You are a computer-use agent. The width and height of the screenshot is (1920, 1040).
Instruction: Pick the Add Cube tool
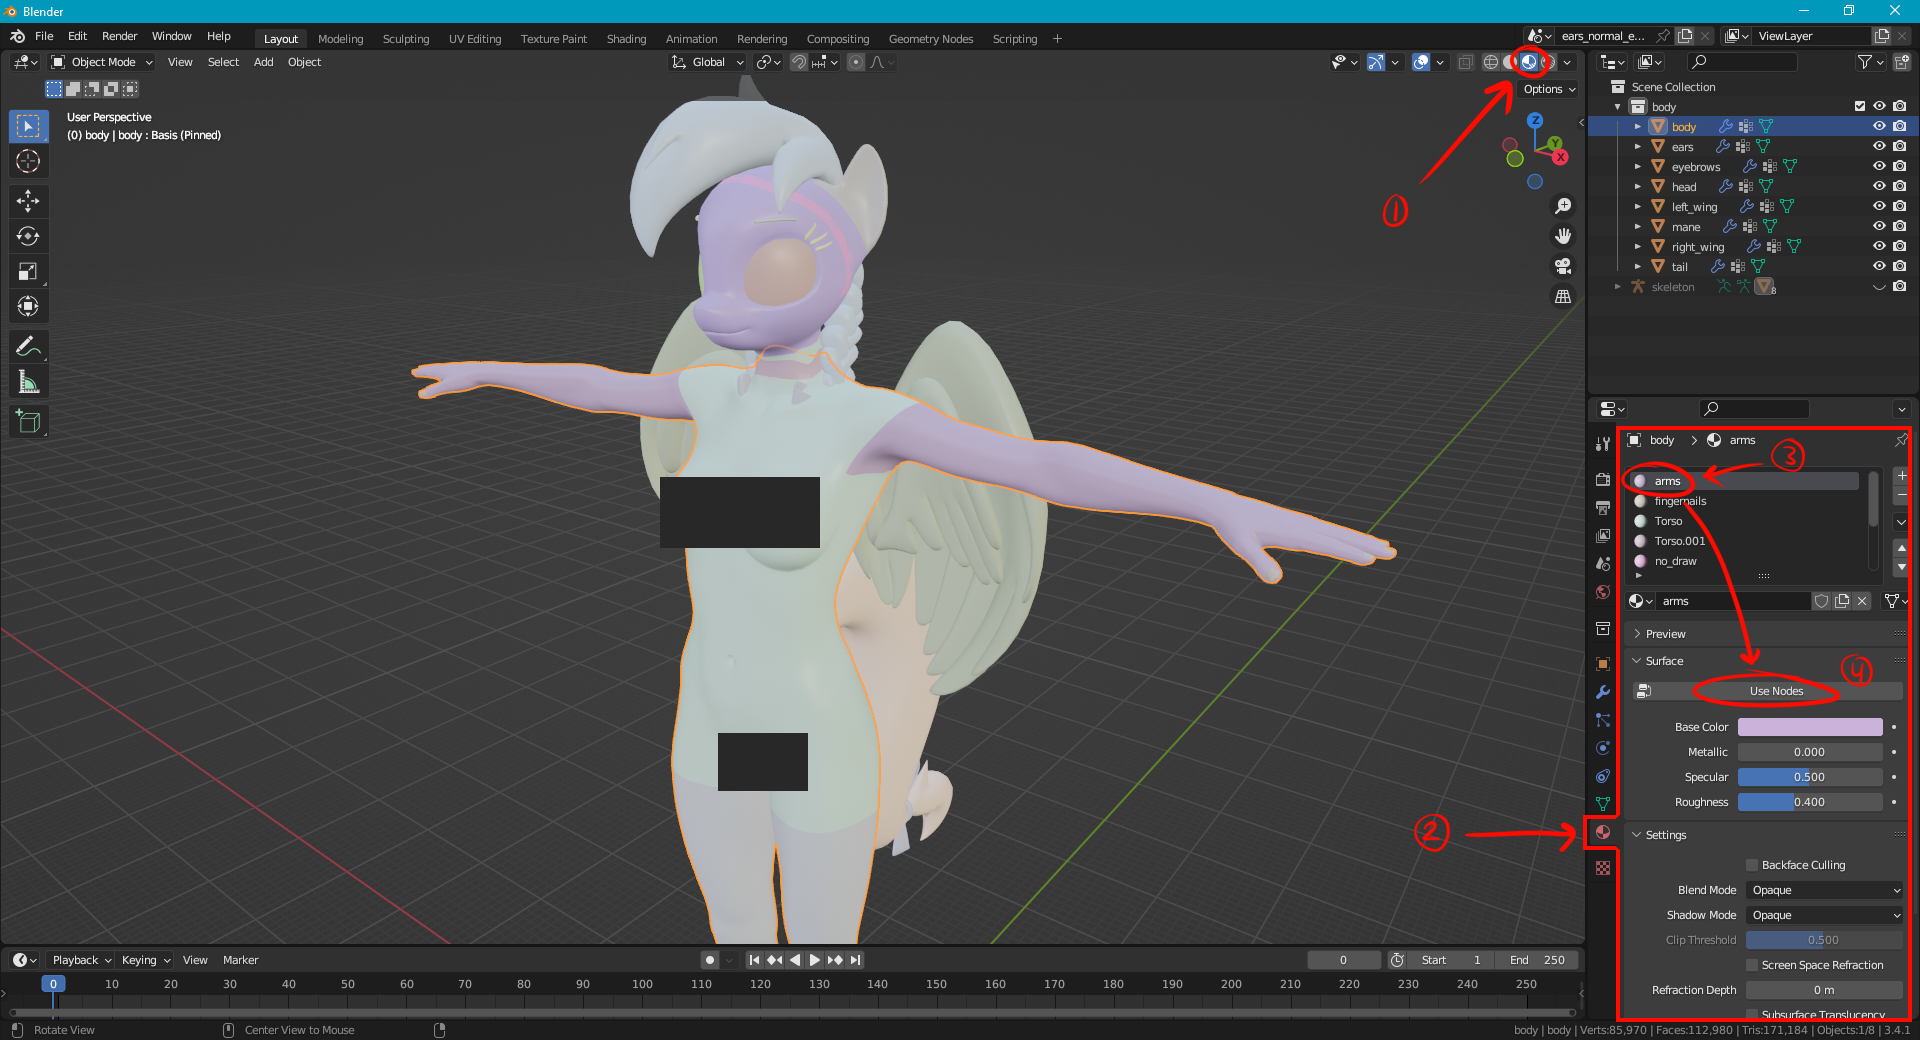click(28, 422)
